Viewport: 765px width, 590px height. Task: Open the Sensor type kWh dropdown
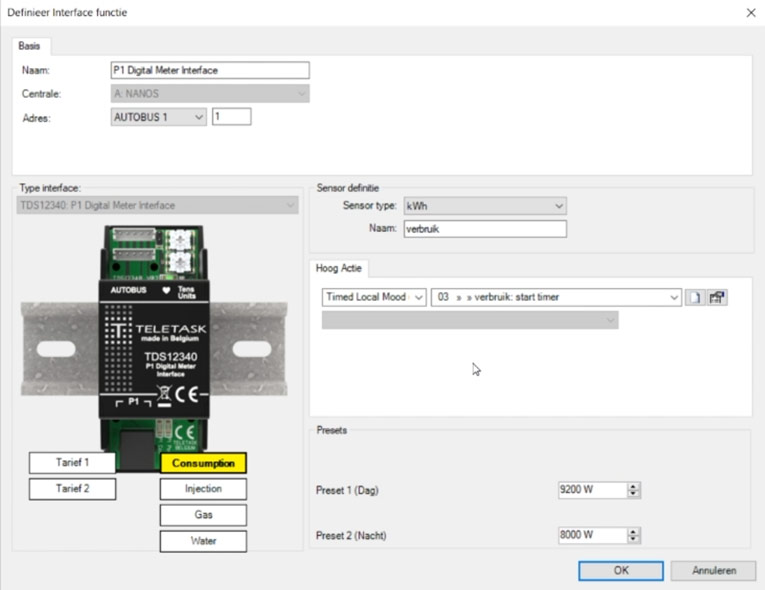point(559,206)
